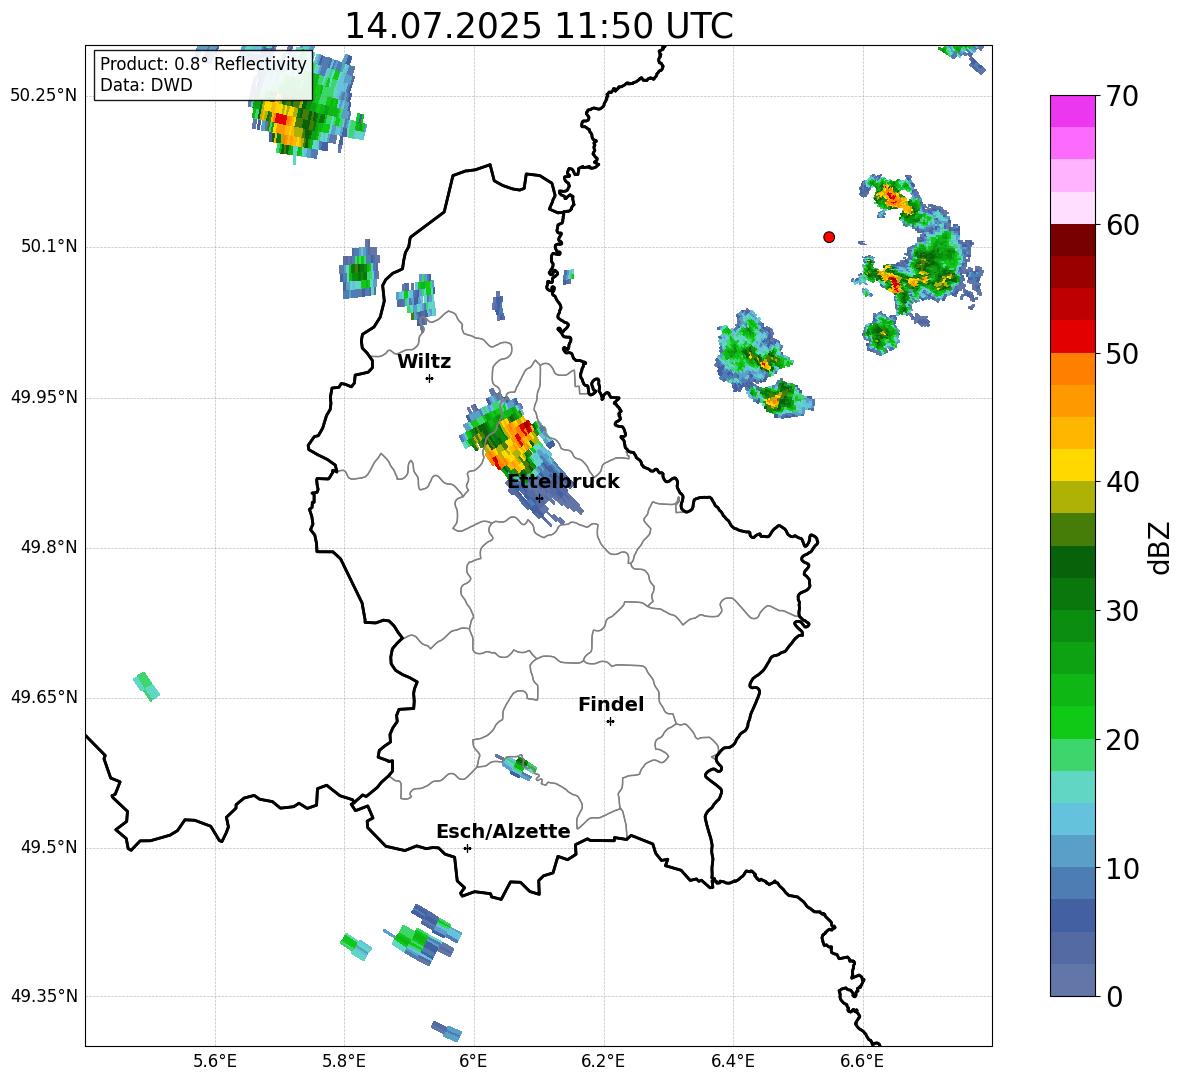Image resolution: width=1184 pixels, height=1081 pixels.
Task: Click the 50.1°N latitude label
Action: coord(49,247)
